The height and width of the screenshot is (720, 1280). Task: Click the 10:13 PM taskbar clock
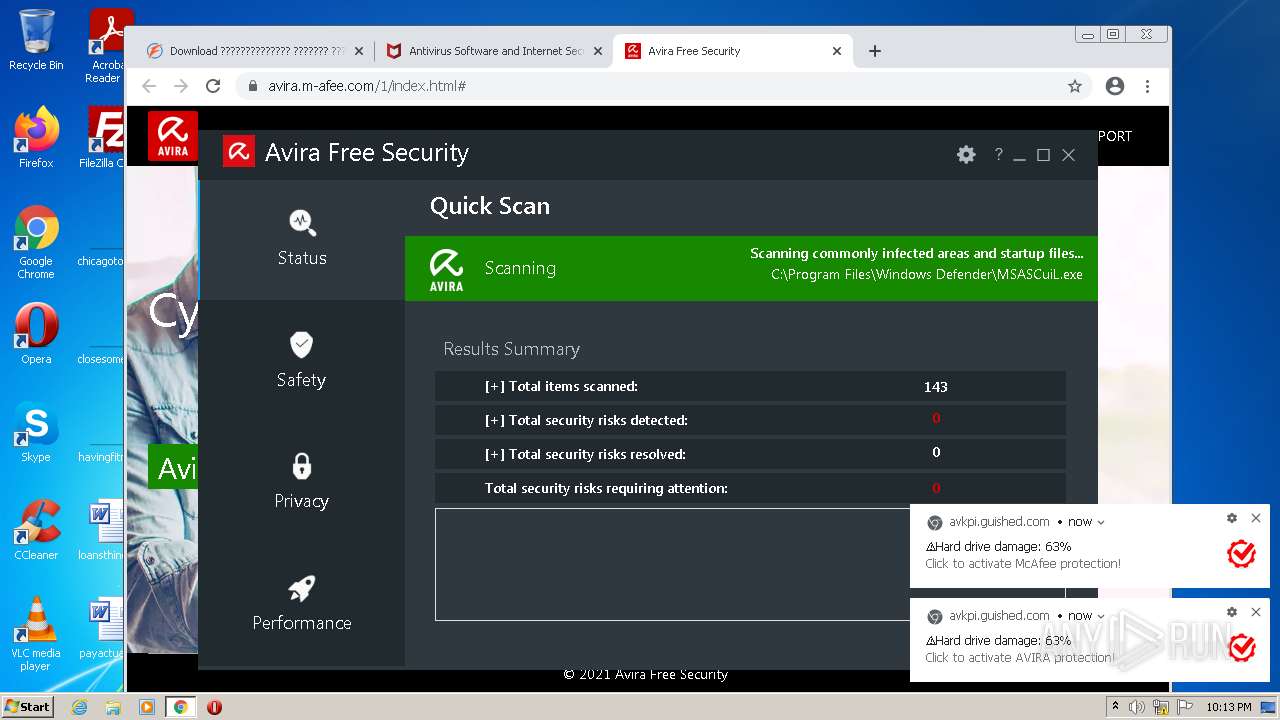1229,707
